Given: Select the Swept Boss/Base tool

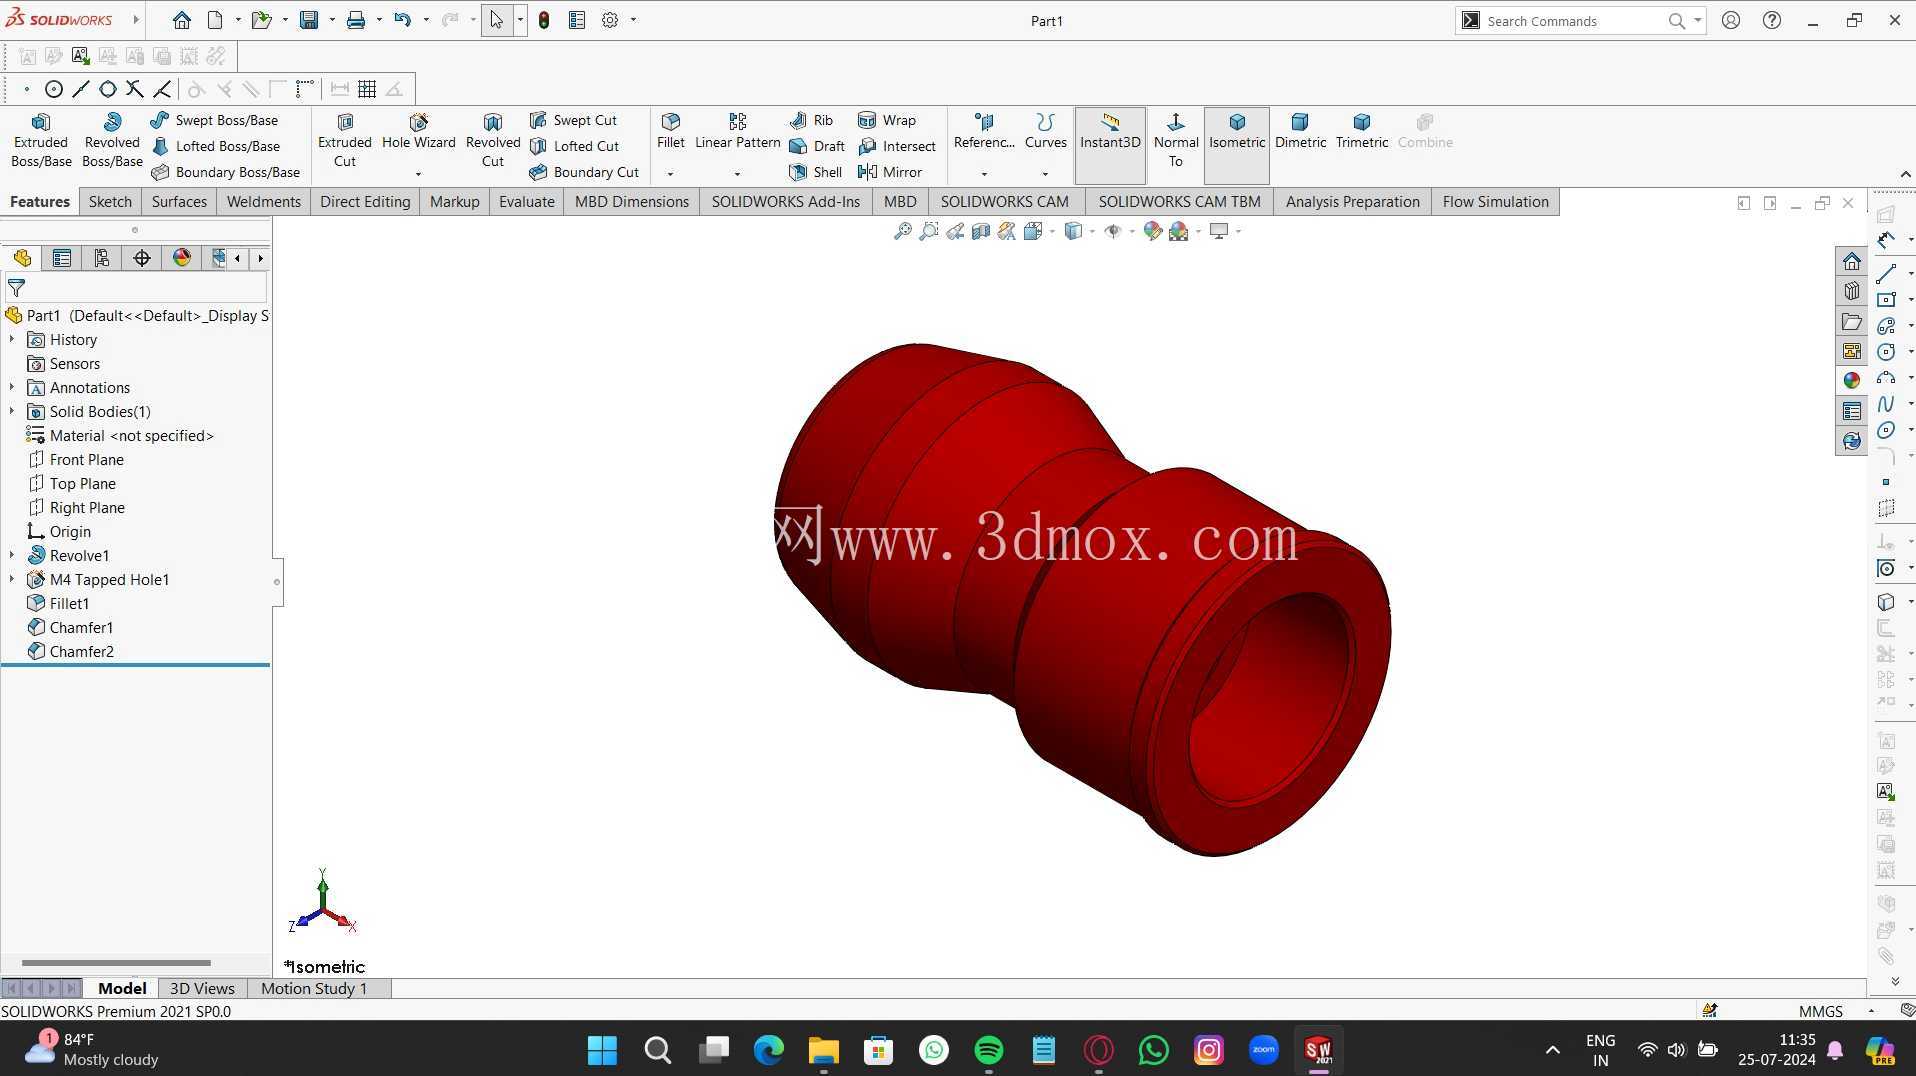Looking at the screenshot, I should (x=214, y=120).
